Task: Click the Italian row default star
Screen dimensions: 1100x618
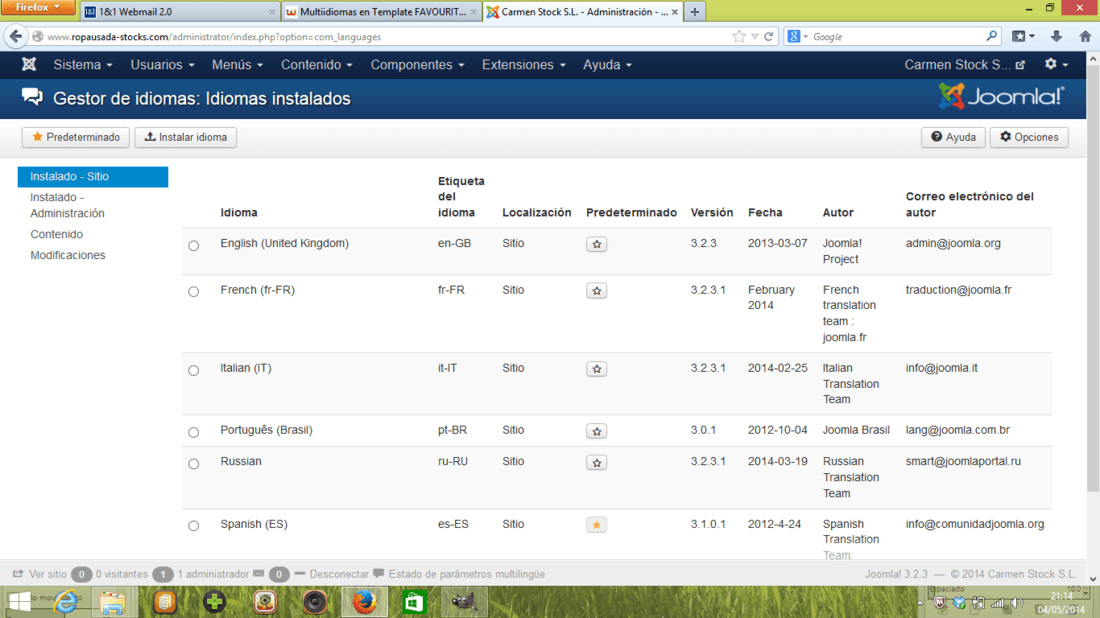Action: (x=596, y=369)
